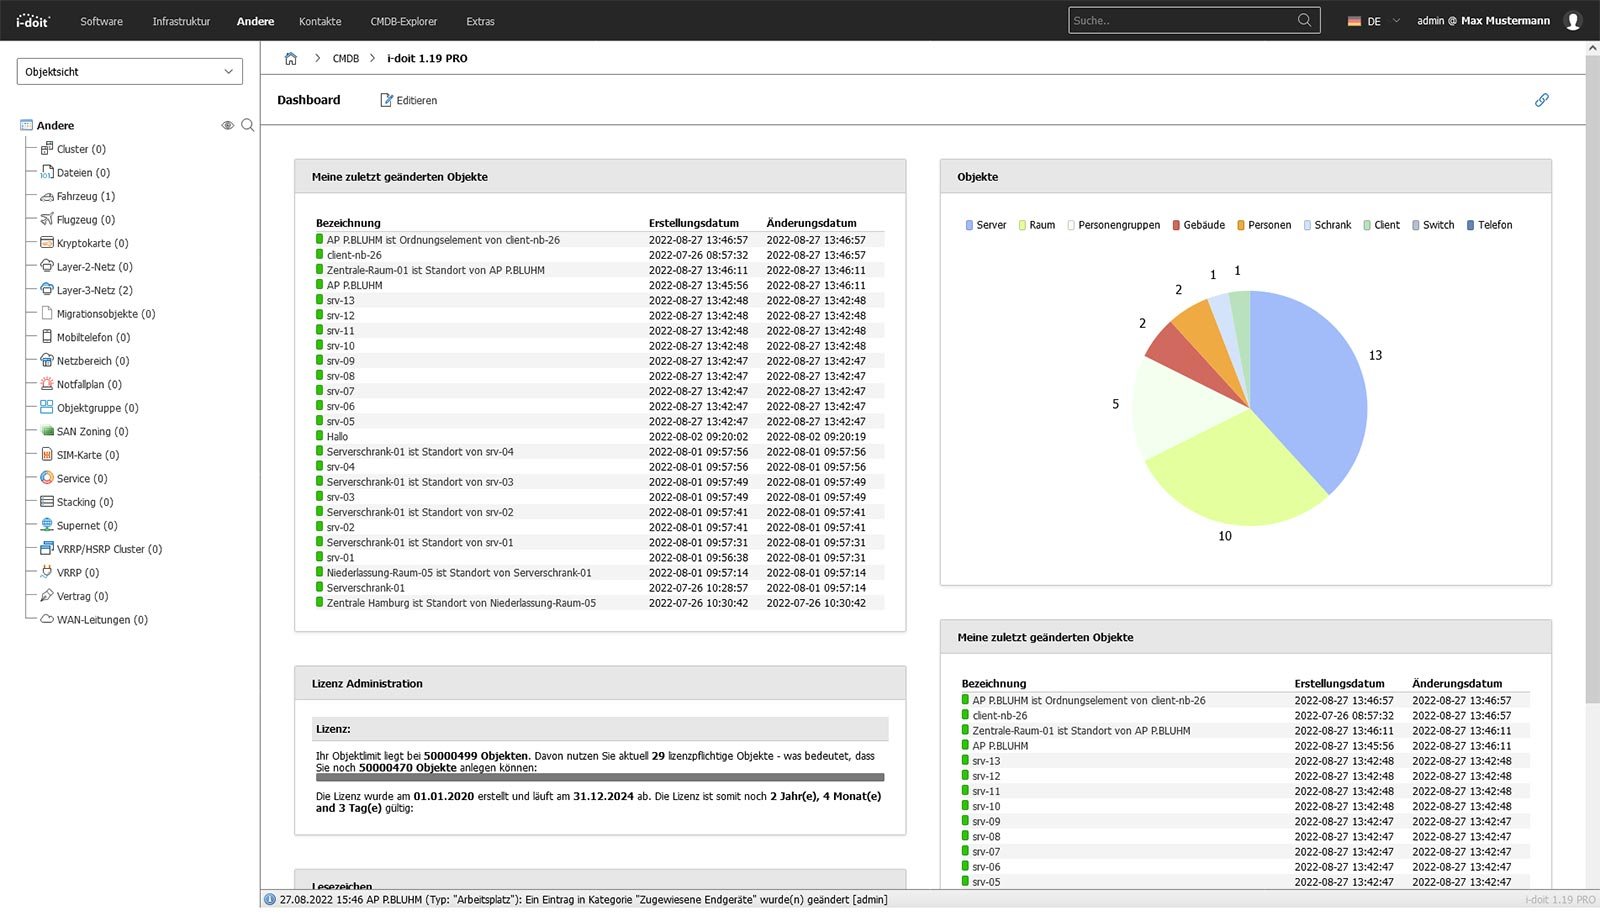
Task: Click the Fahrzeug car icon
Action: (47, 197)
